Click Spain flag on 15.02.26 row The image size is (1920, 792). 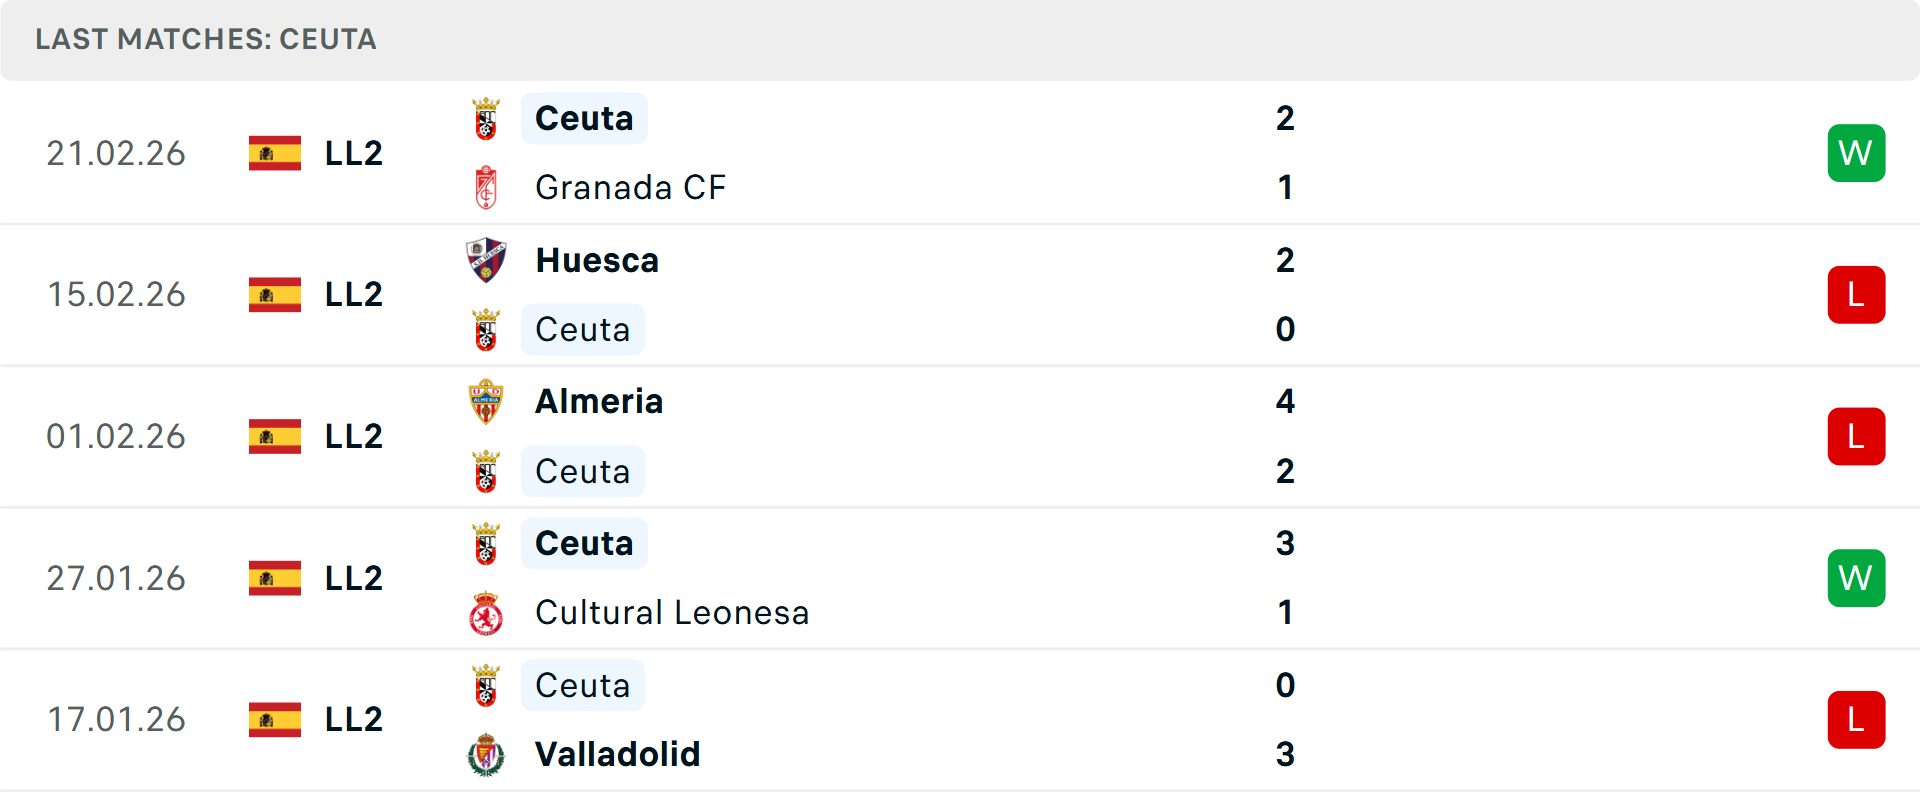coord(275,295)
